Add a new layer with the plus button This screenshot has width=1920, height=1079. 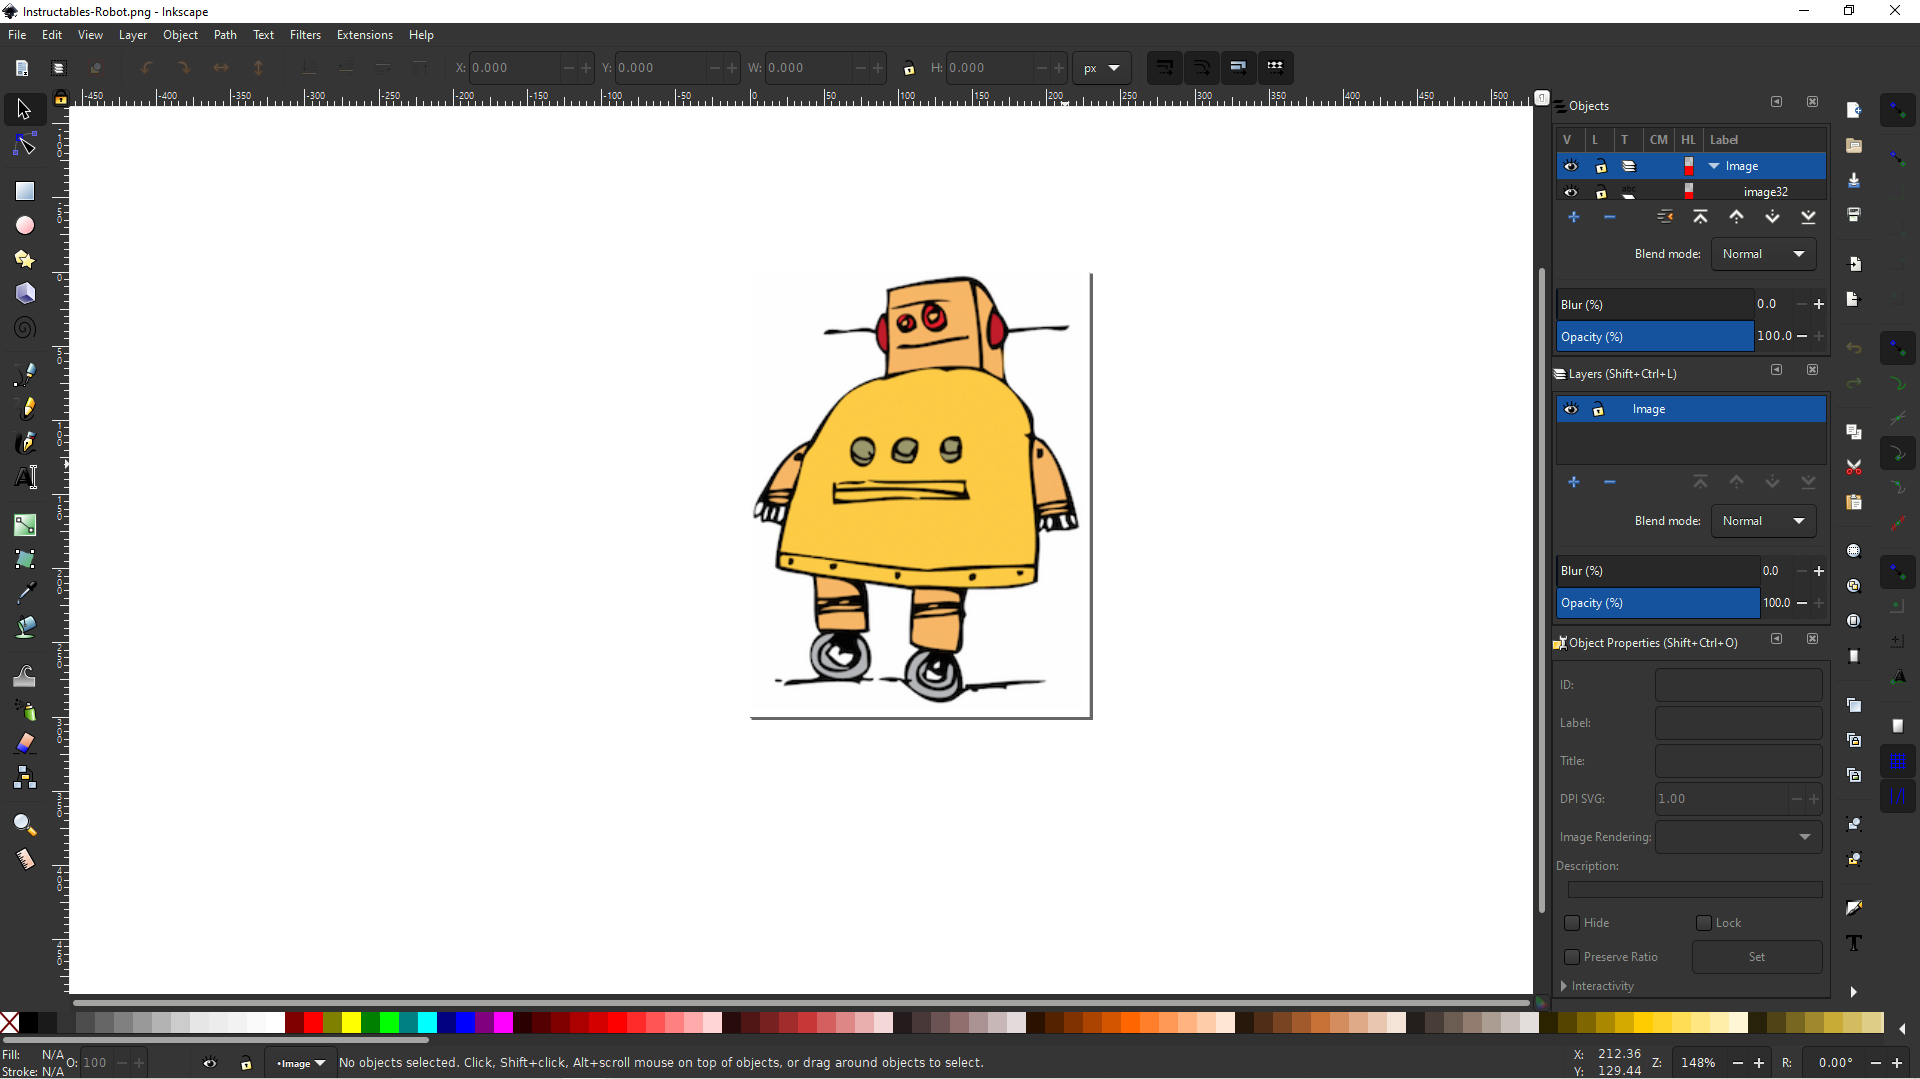coord(1574,482)
